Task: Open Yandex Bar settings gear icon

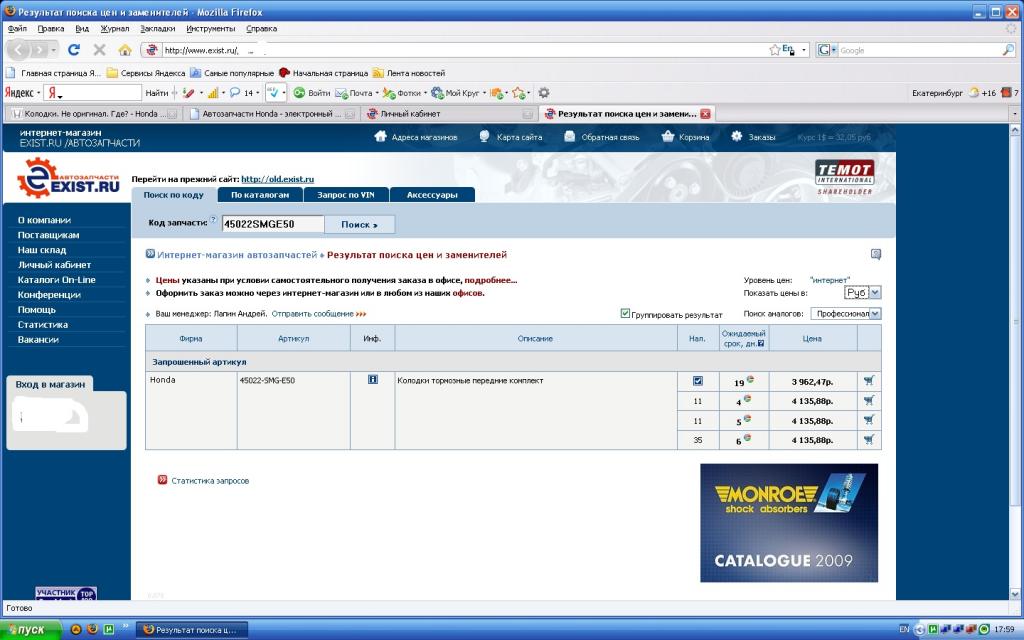Action: click(x=543, y=93)
